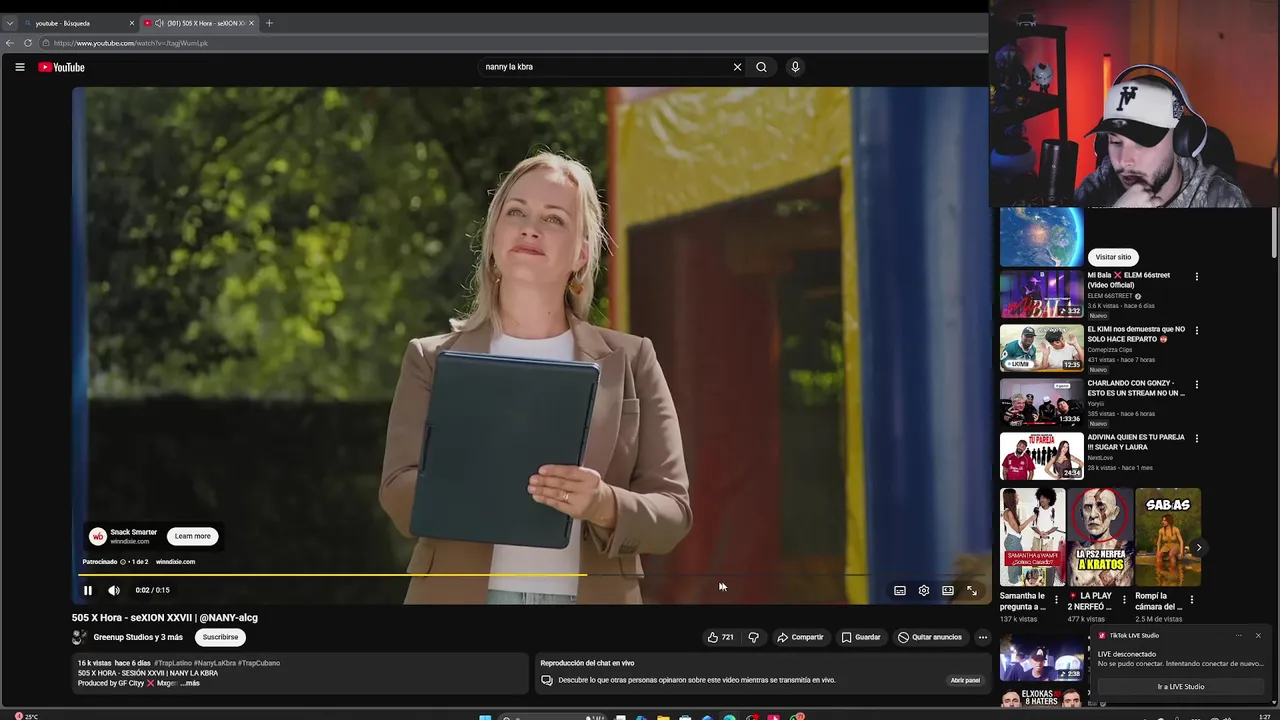Close the youtube - Búsqueda tab

pos(131,23)
